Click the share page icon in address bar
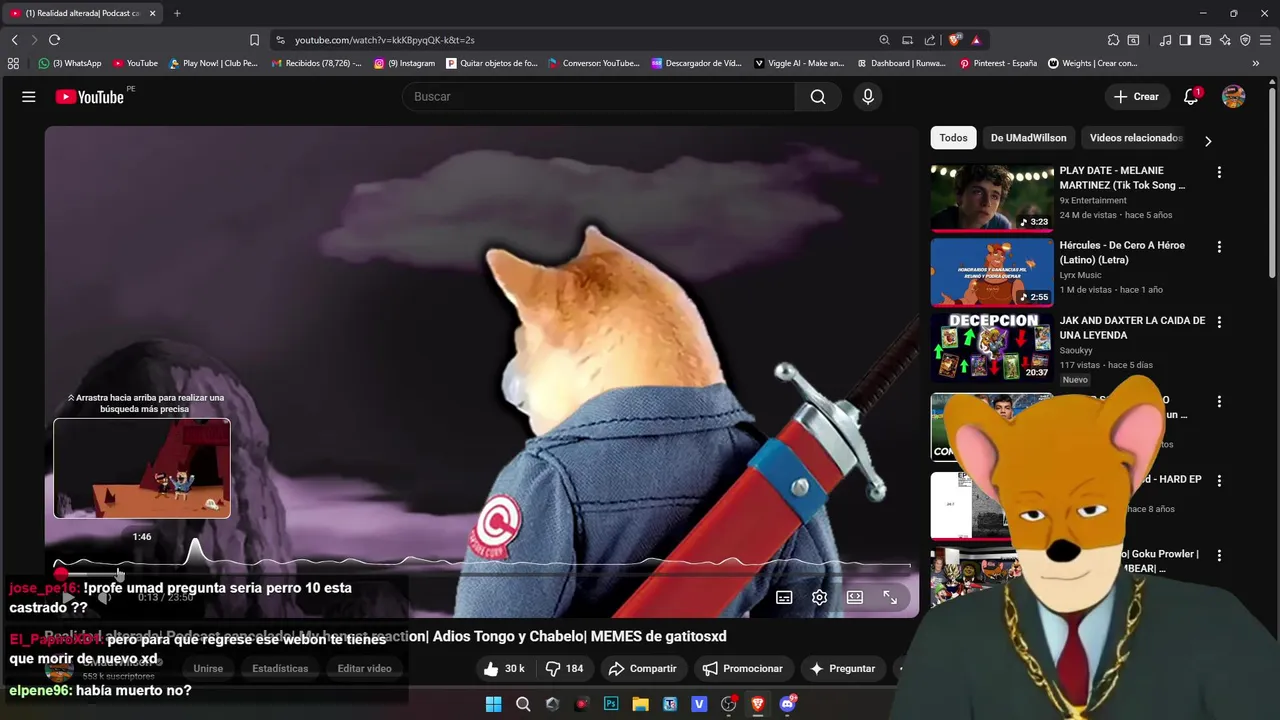The height and width of the screenshot is (720, 1280). (930, 40)
